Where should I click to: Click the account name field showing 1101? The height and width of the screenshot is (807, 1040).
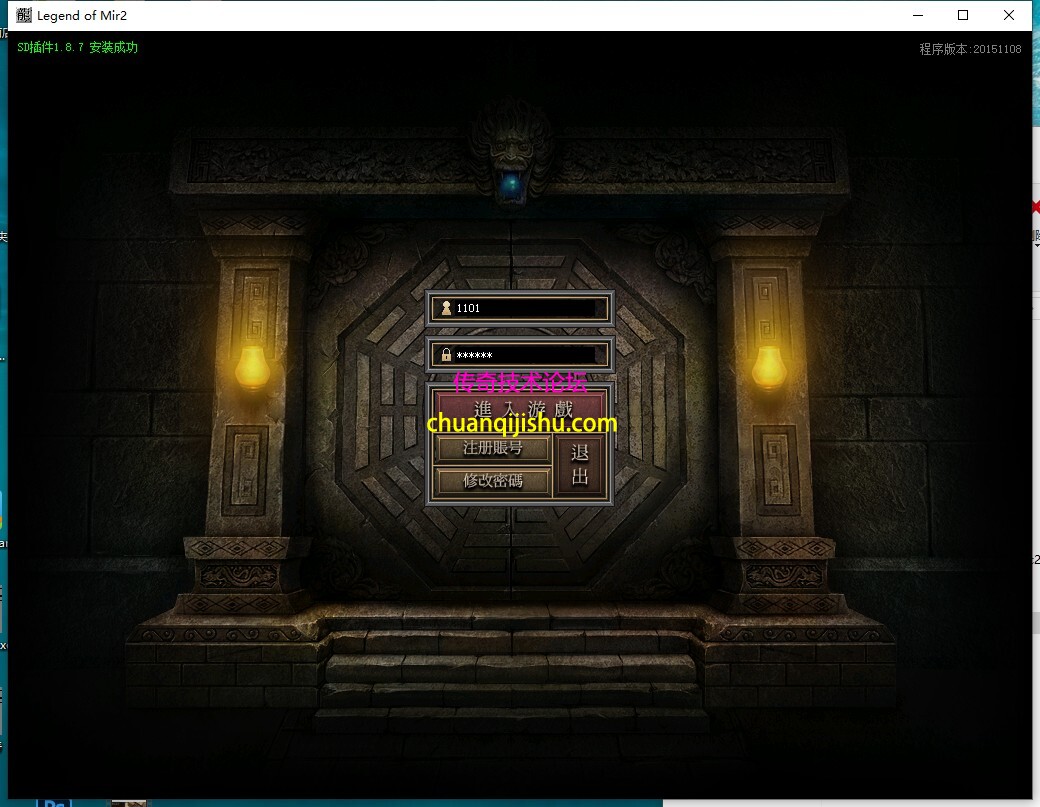(x=525, y=308)
